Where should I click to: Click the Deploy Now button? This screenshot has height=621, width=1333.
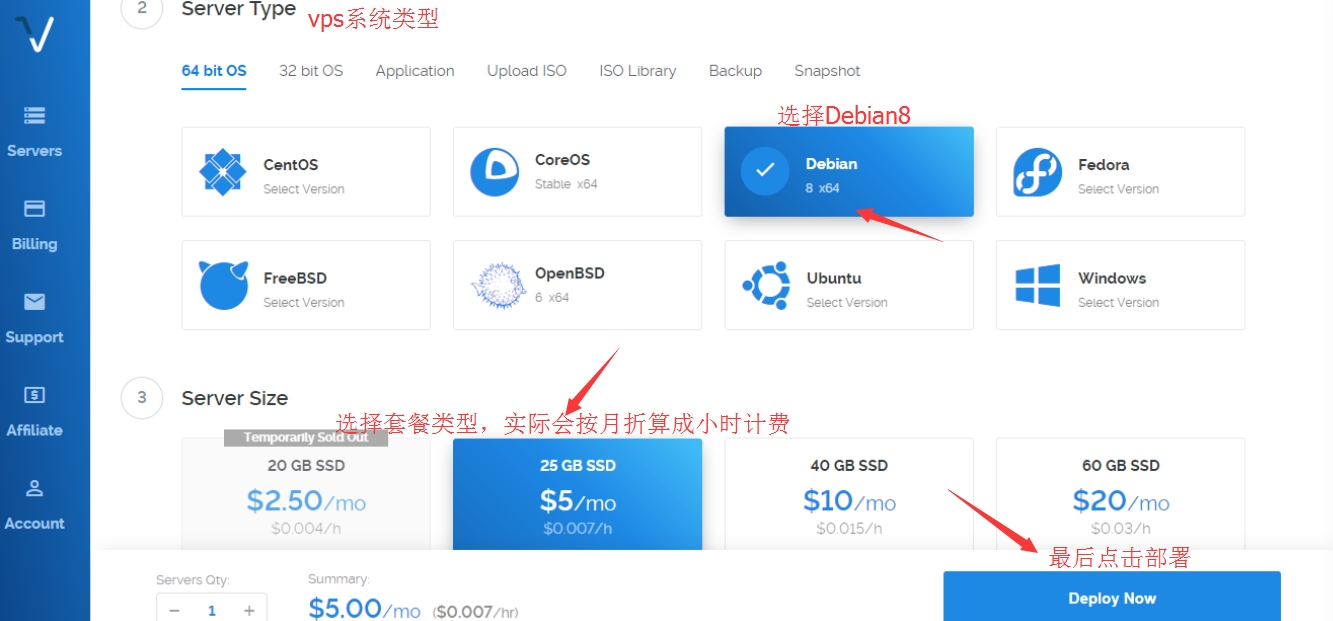coord(1111,598)
